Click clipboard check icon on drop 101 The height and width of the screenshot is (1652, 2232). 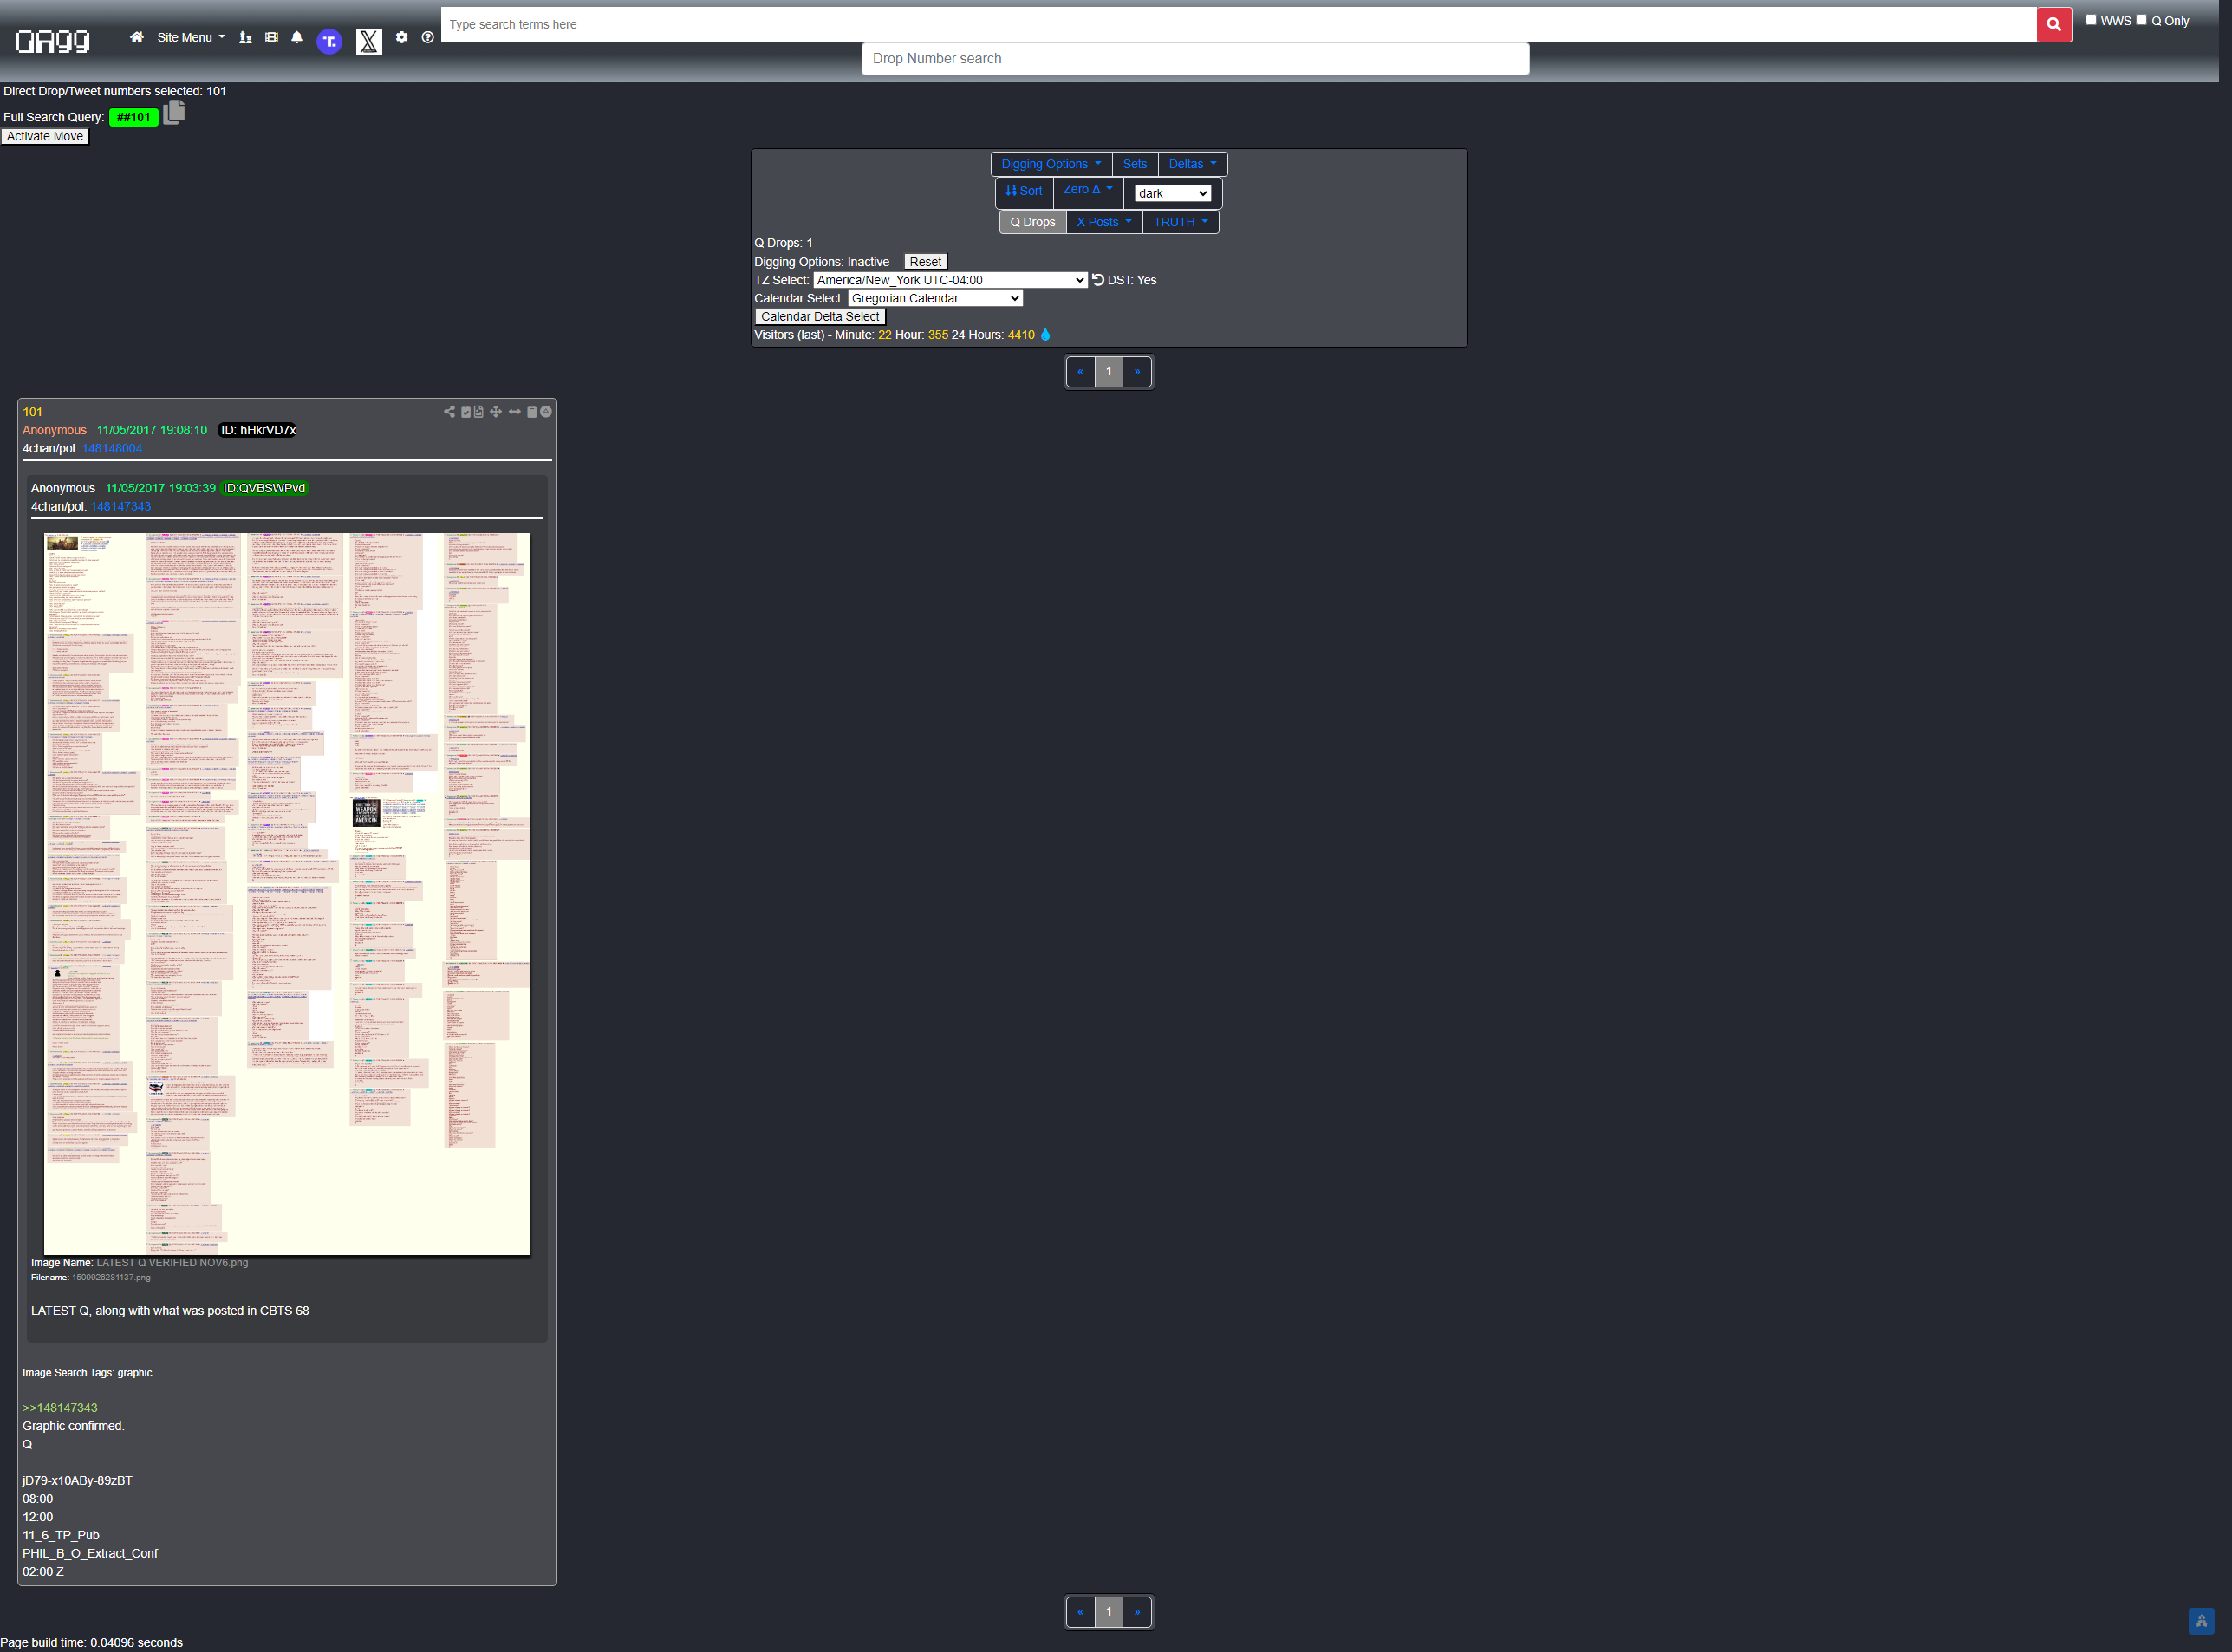tap(465, 411)
